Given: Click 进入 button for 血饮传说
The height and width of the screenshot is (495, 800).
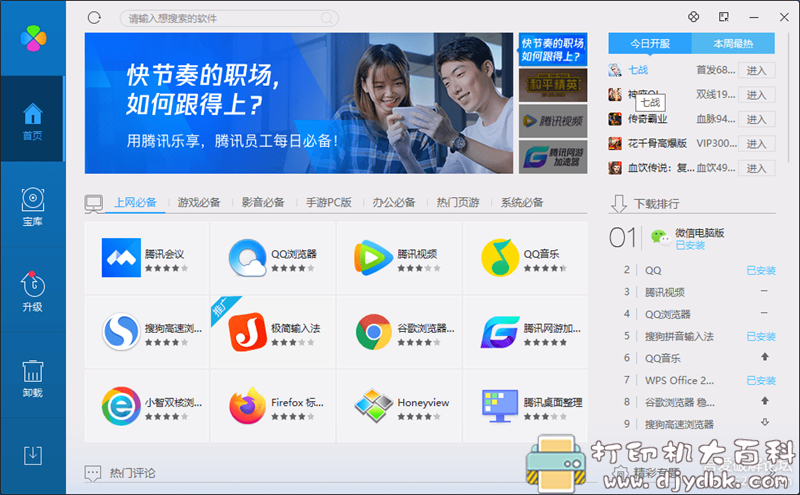Looking at the screenshot, I should pos(756,168).
